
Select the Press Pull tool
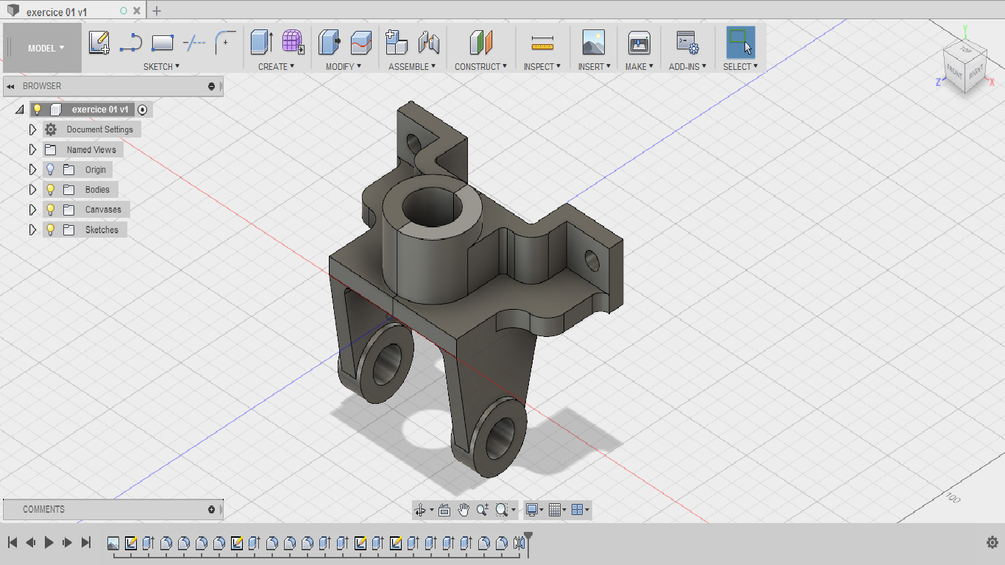point(329,42)
